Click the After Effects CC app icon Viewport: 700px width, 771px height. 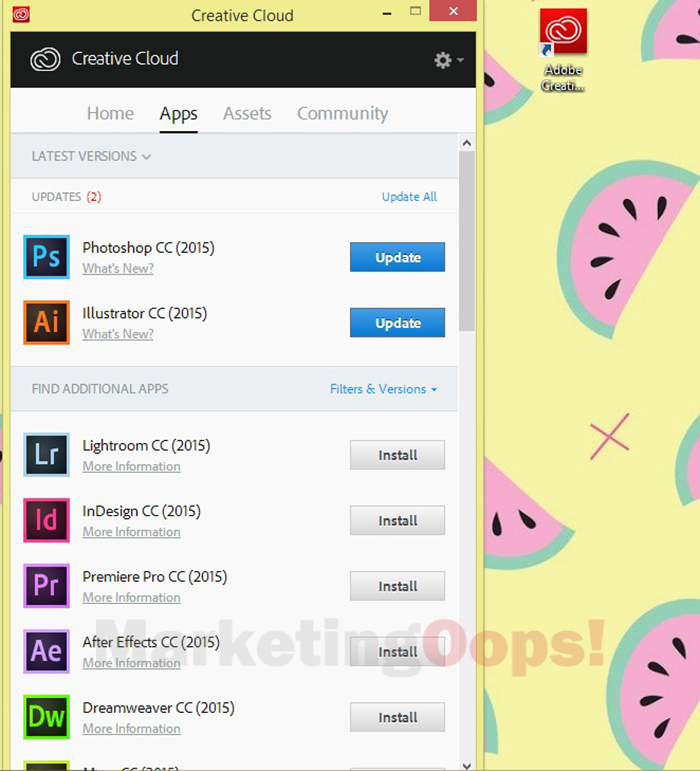click(x=46, y=652)
